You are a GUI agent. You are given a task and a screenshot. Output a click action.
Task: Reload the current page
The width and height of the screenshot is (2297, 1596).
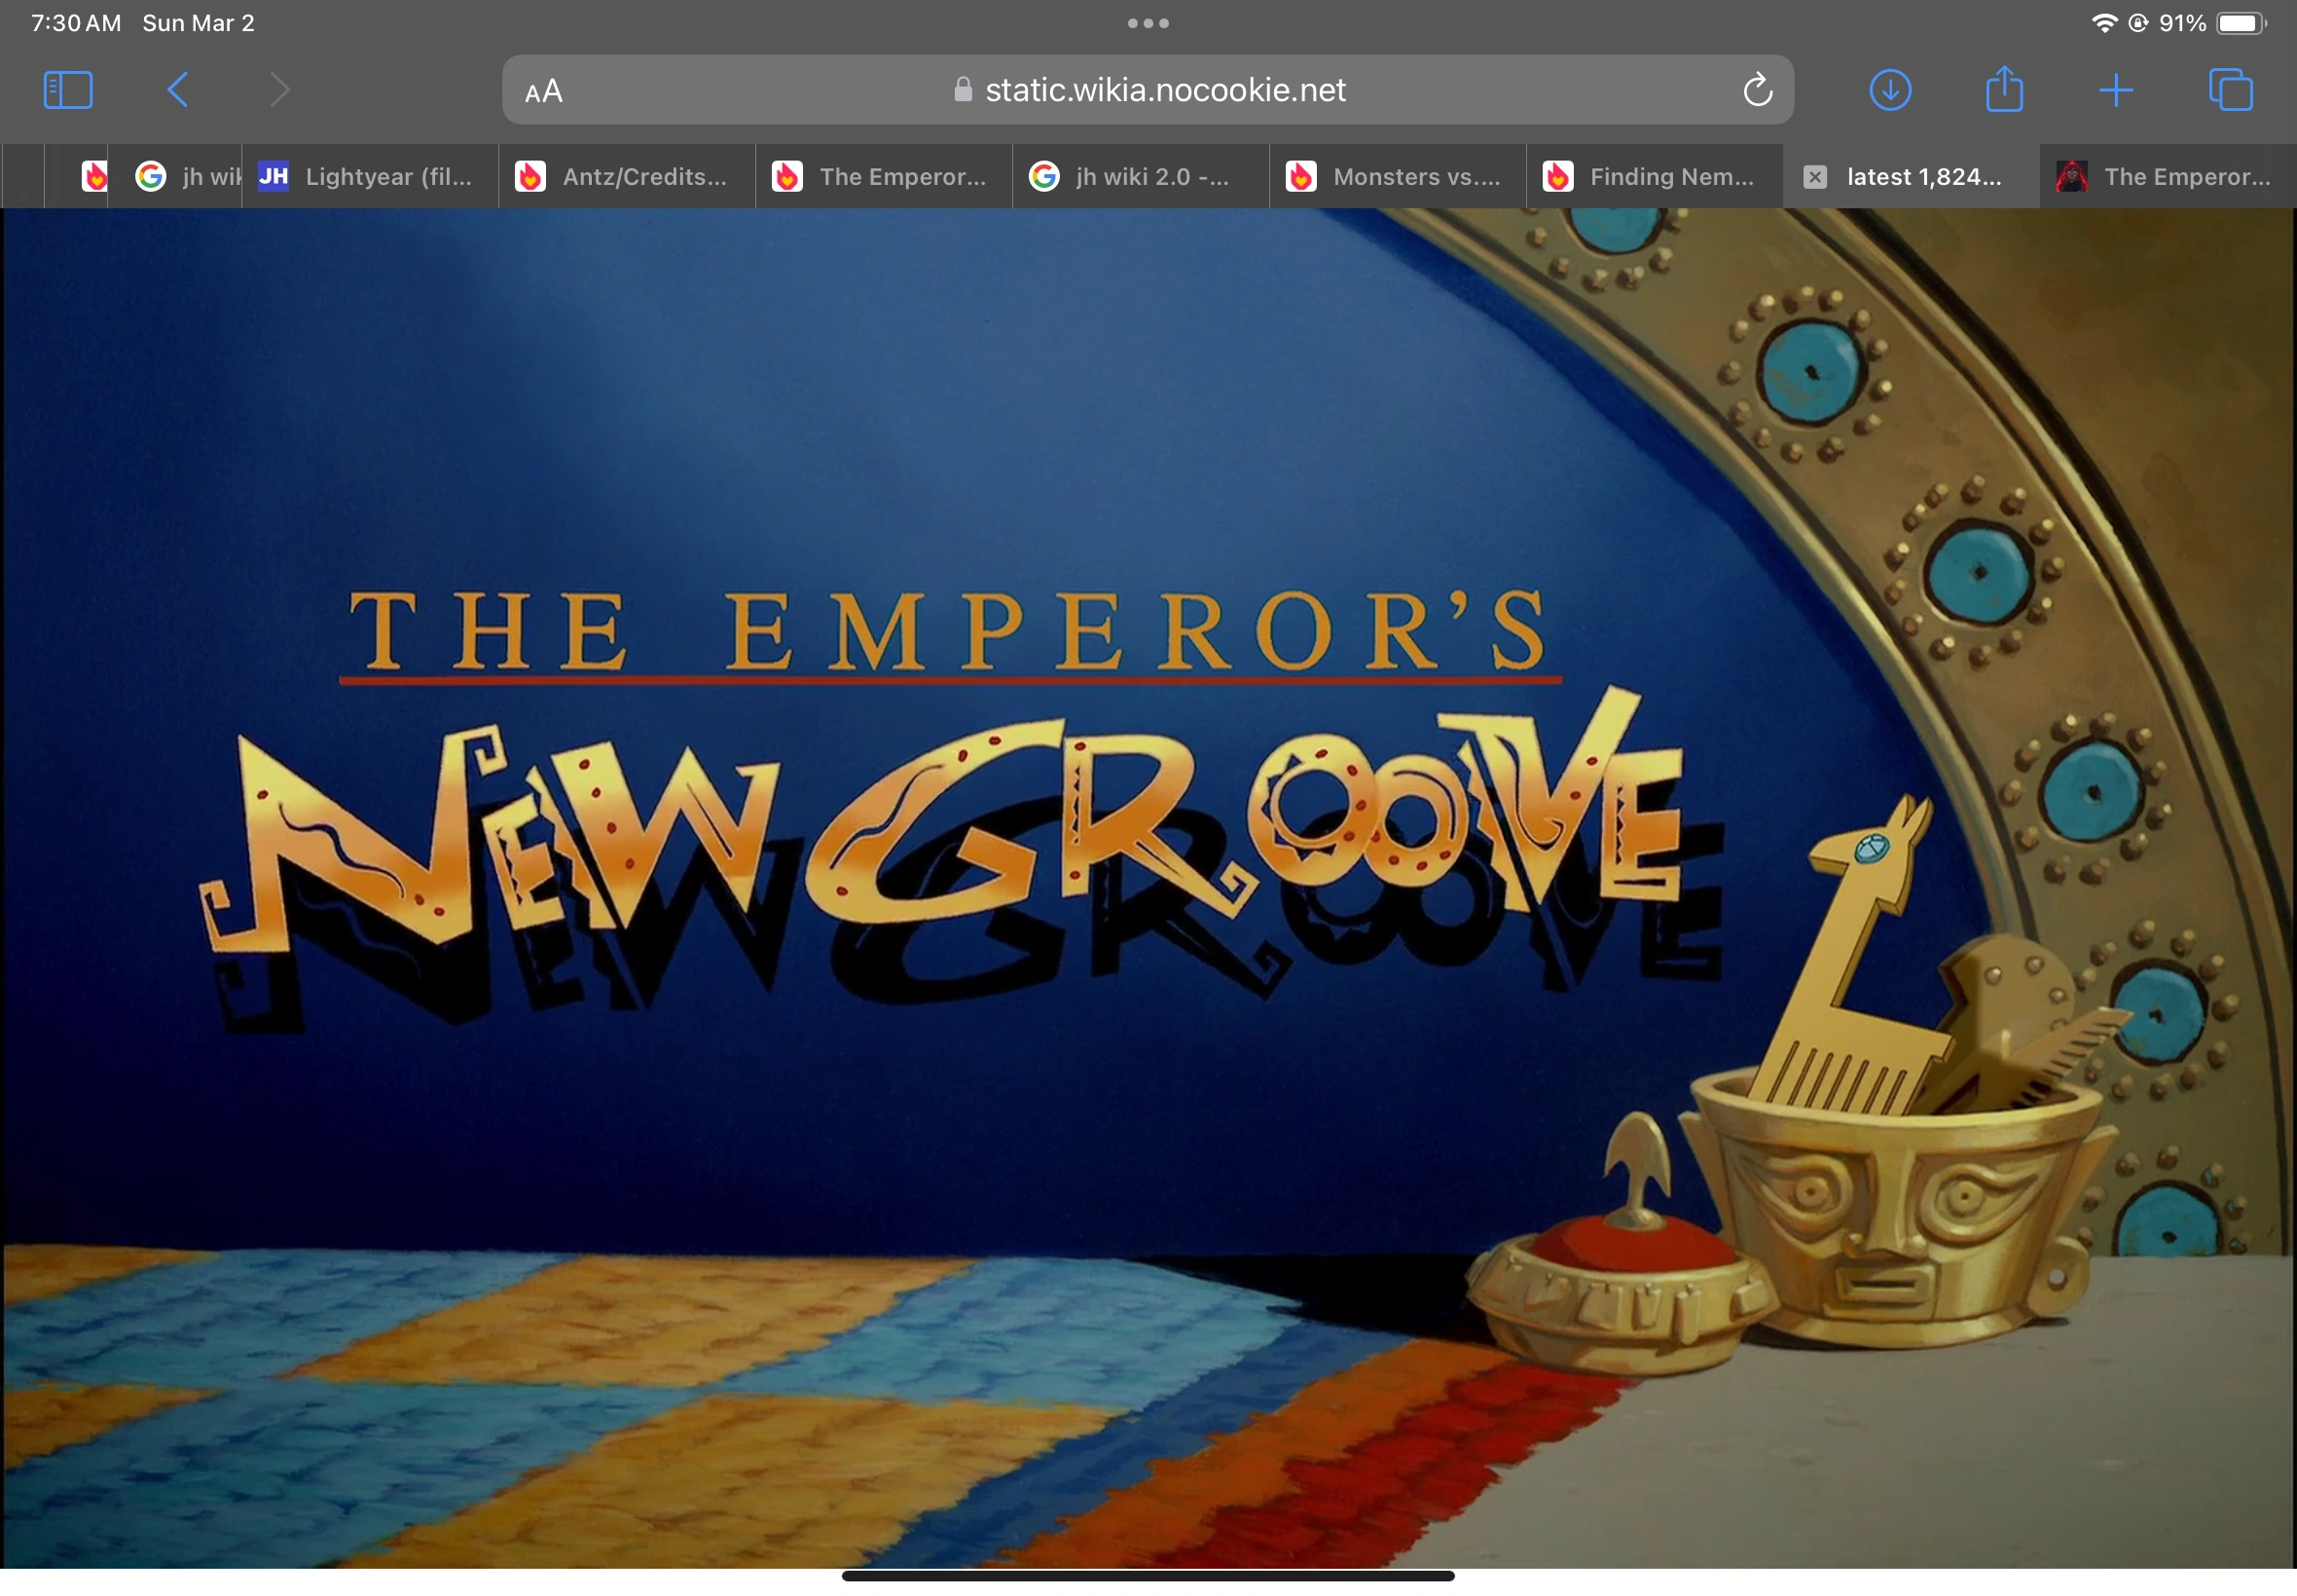pyautogui.click(x=1757, y=90)
